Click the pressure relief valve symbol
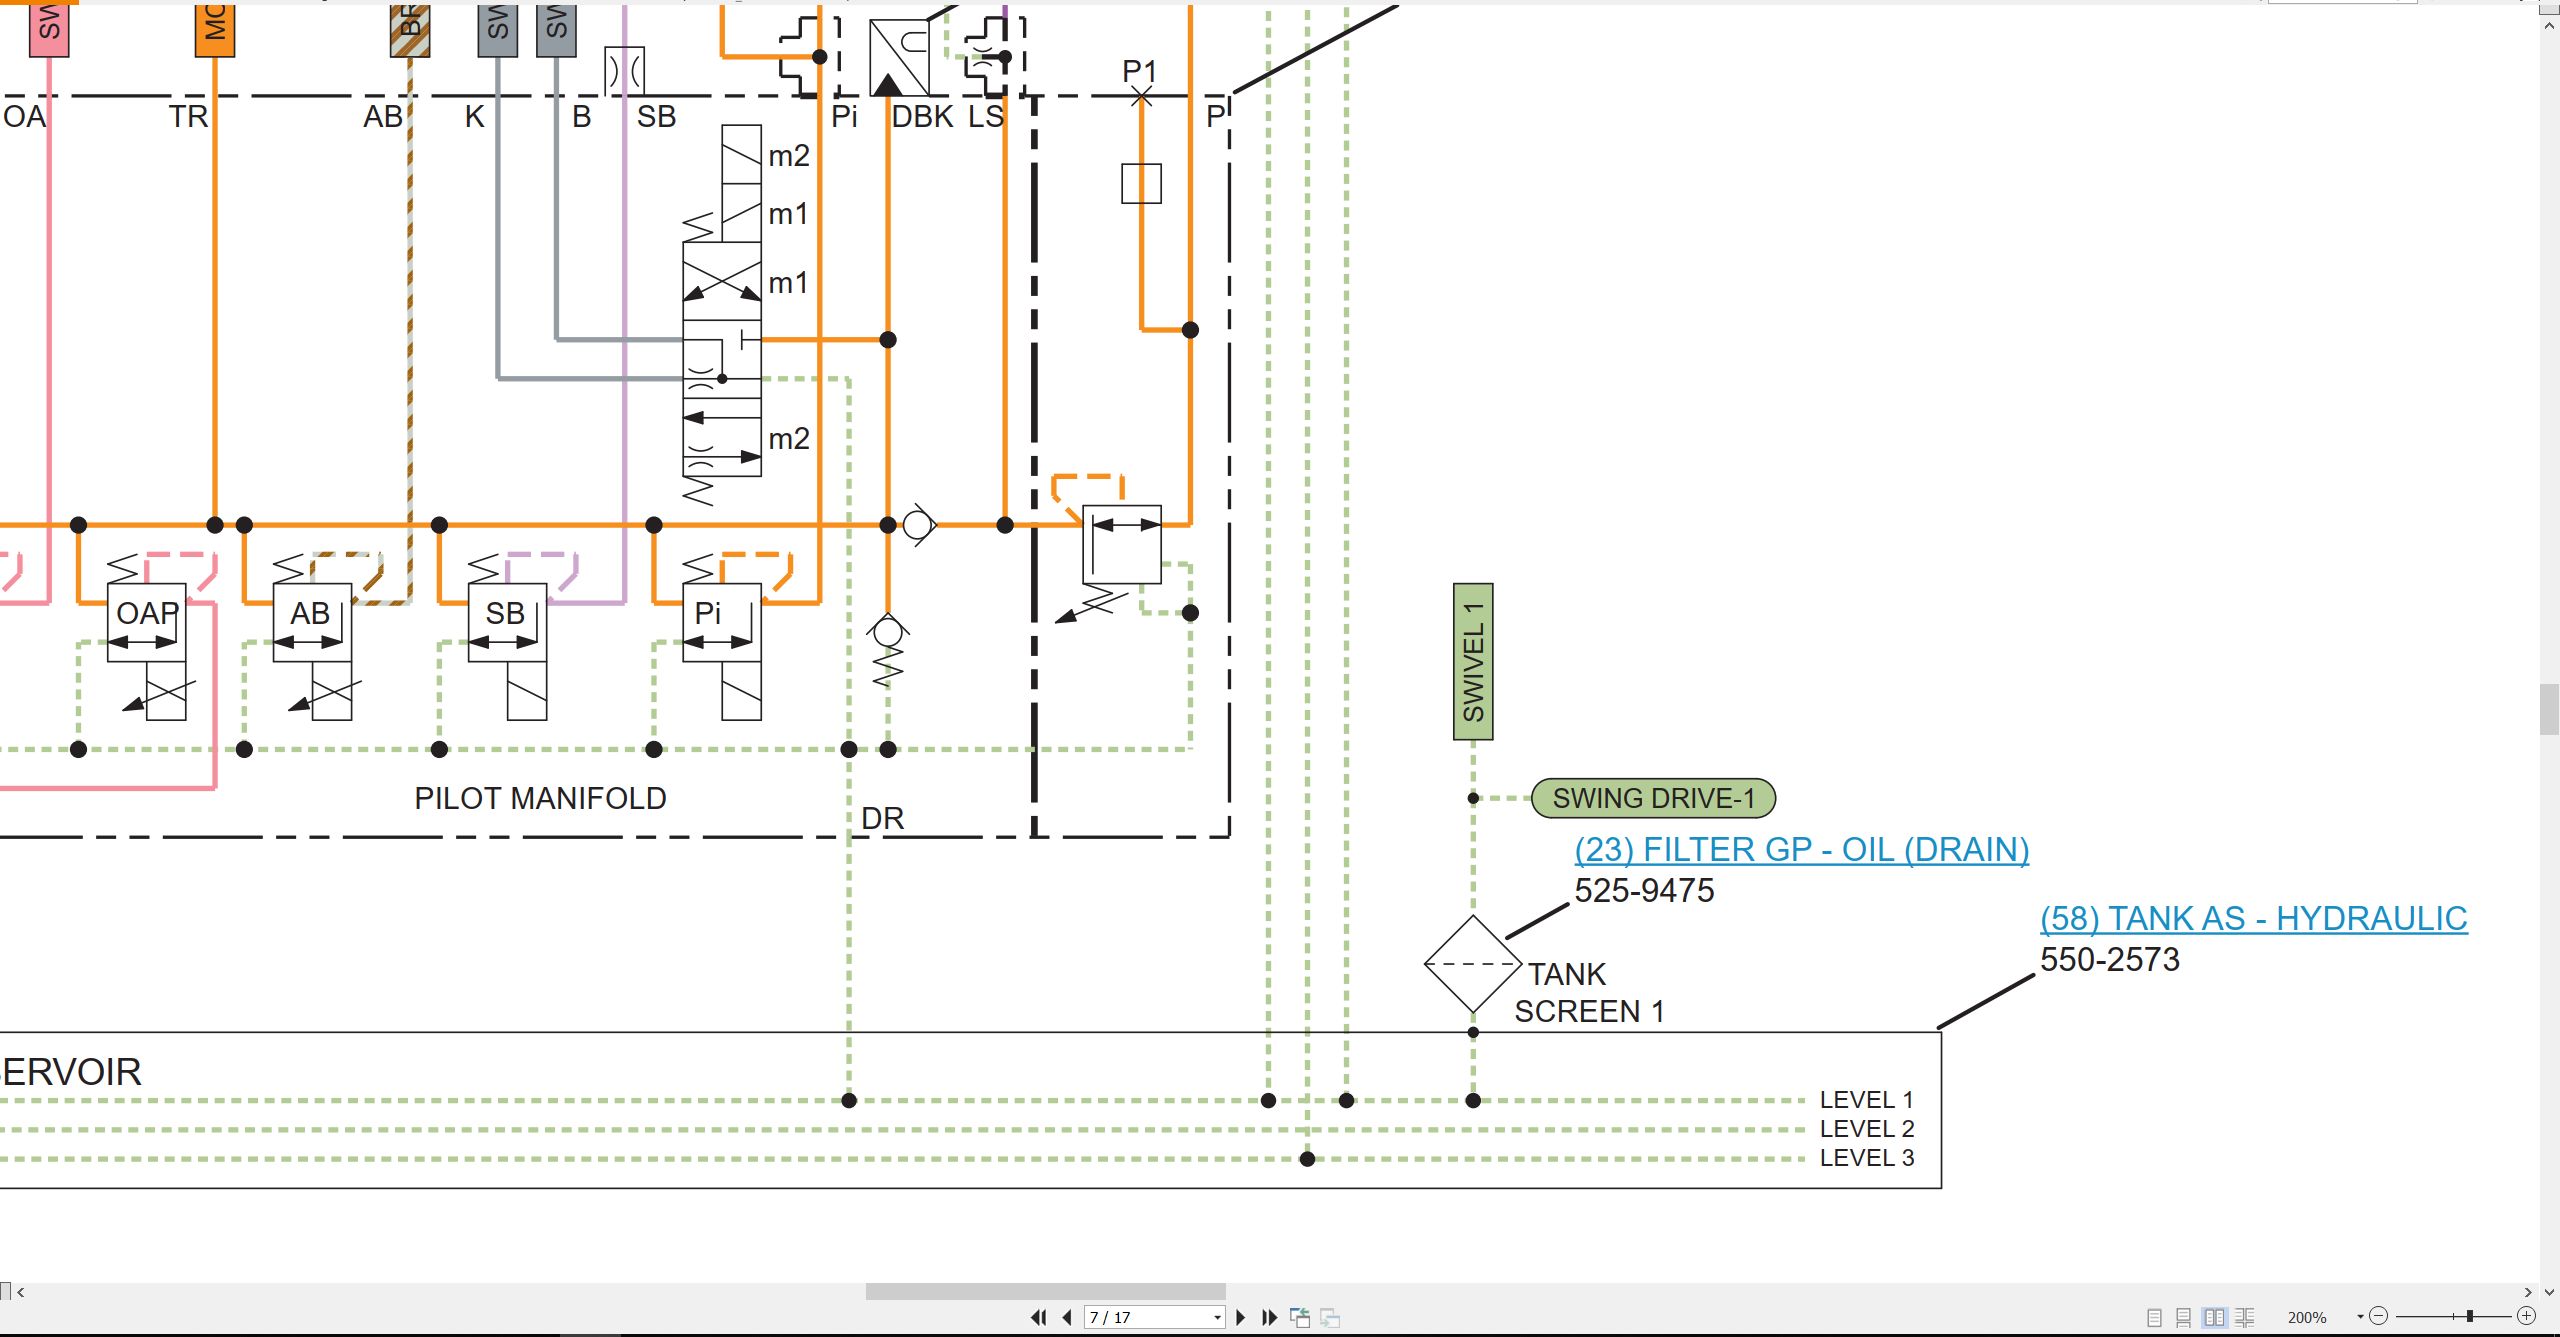Screen dimensions: 2560x1337 [1121, 544]
